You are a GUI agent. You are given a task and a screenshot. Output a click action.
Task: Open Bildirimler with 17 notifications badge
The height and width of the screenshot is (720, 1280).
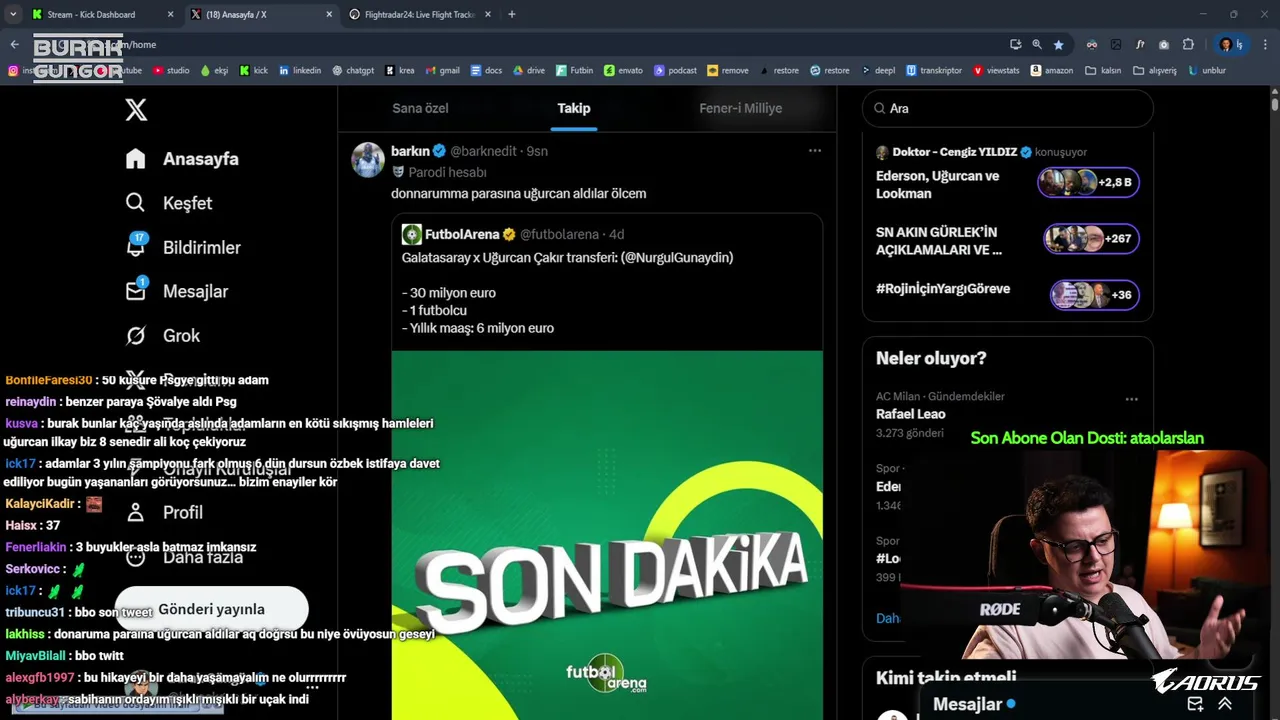tap(183, 247)
